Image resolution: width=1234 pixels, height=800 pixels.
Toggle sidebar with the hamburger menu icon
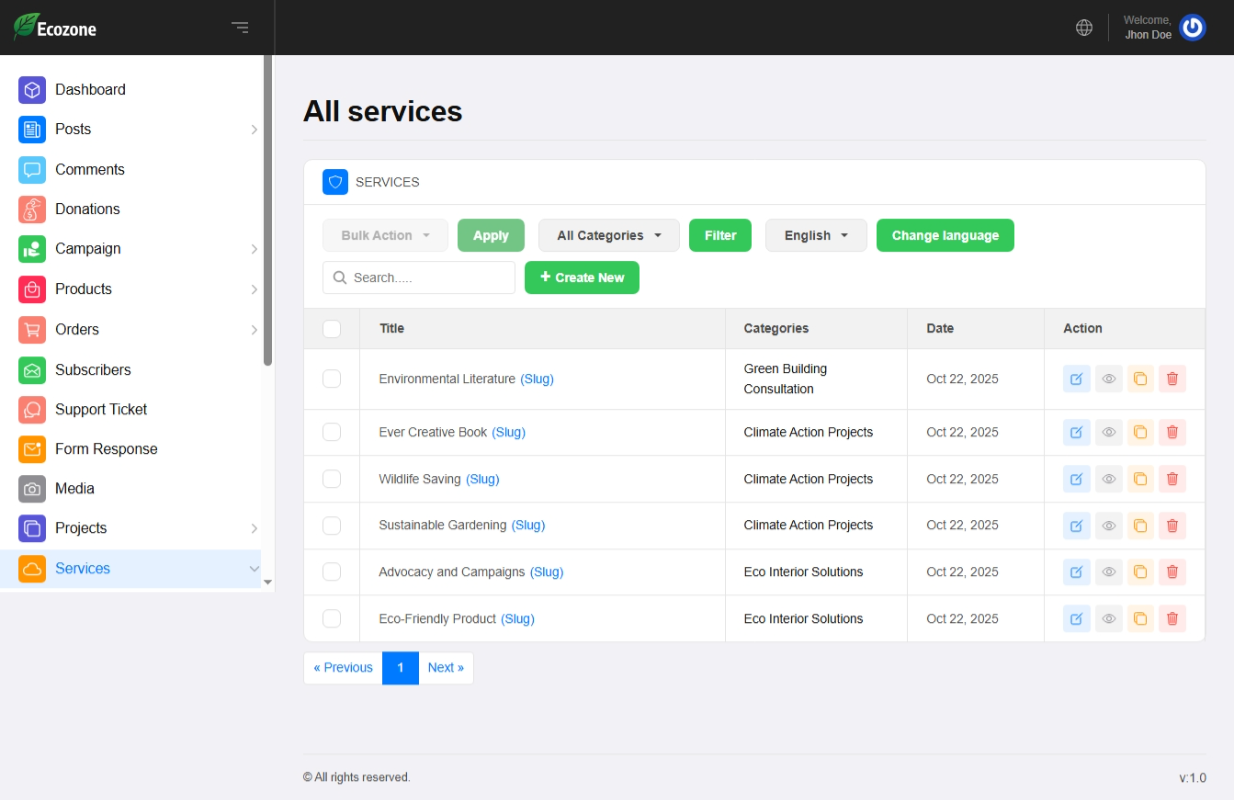(240, 28)
